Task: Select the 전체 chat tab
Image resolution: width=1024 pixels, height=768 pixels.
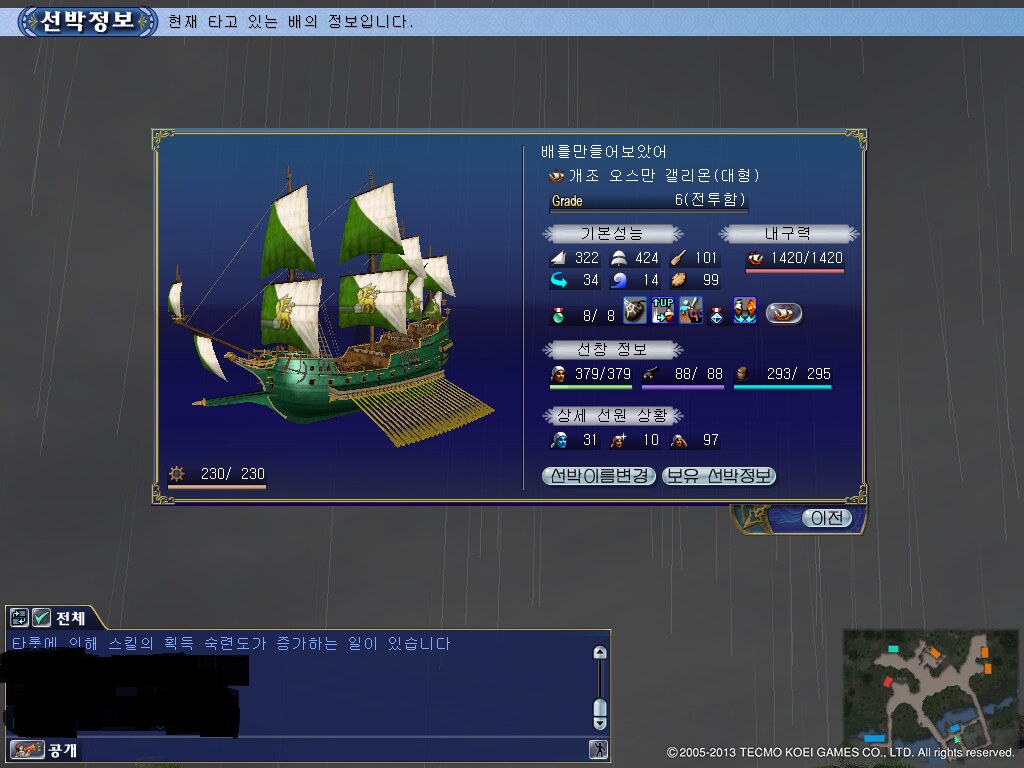Action: point(71,617)
